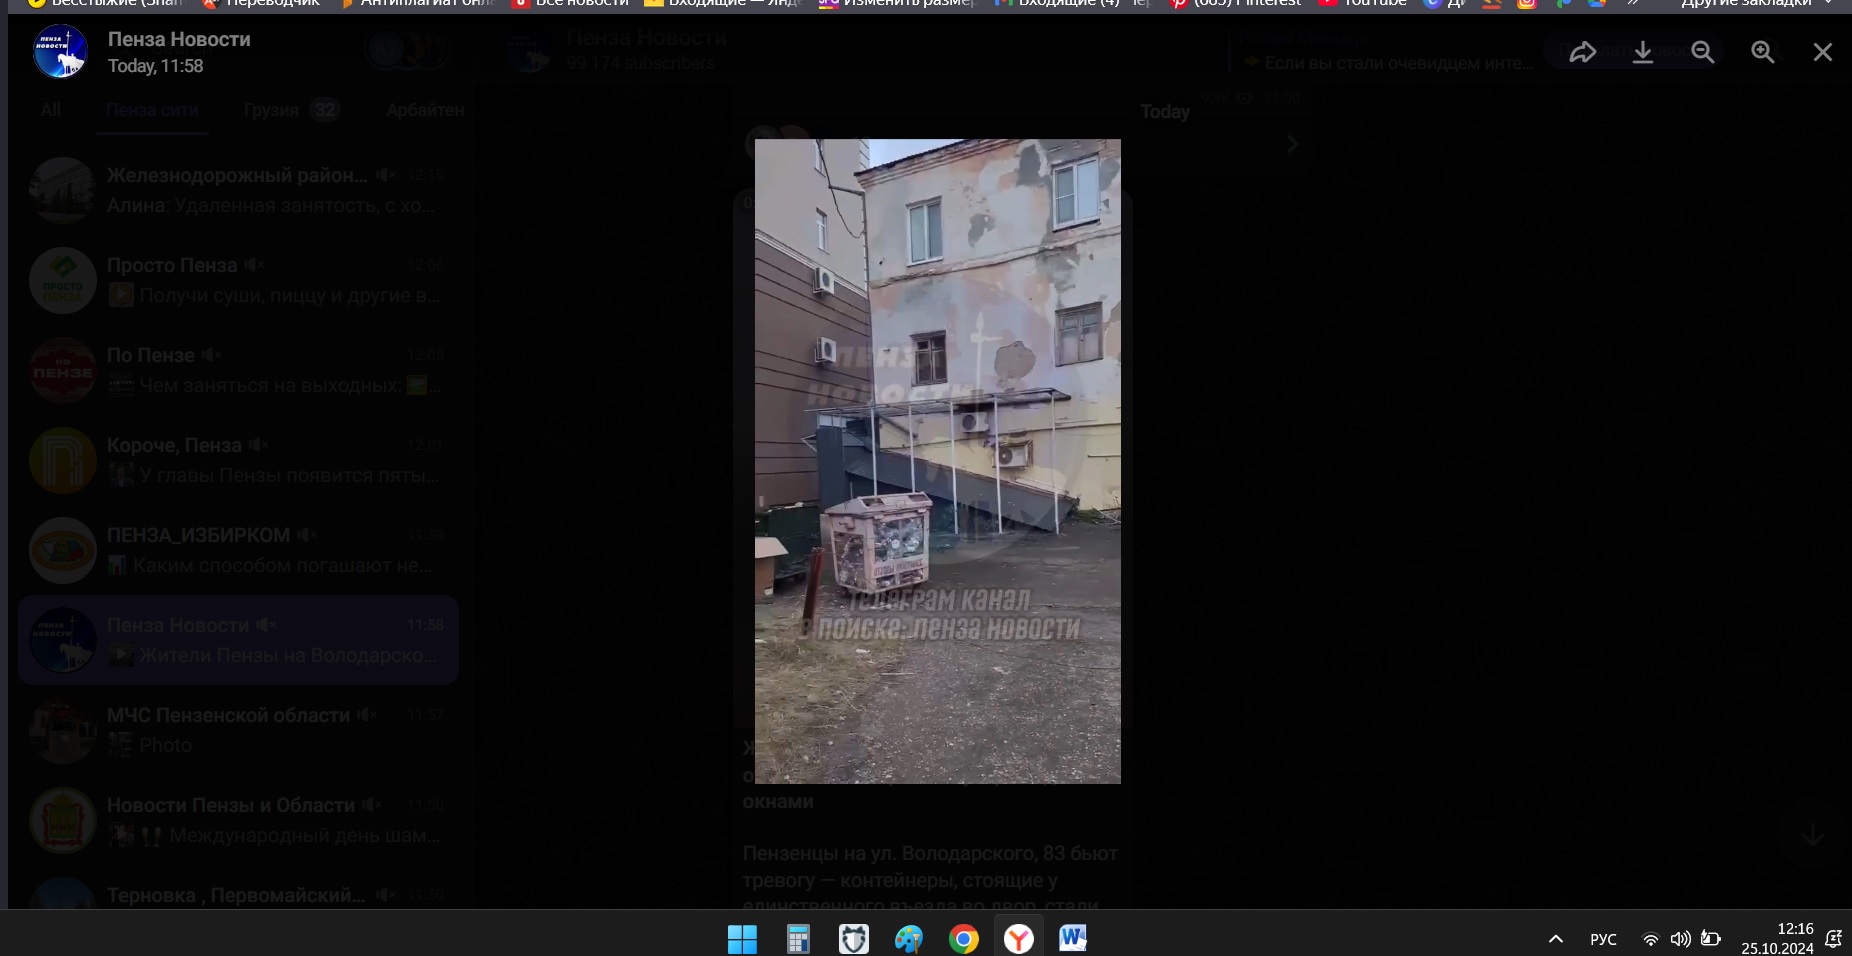This screenshot has height=956, width=1852.
Task: Zoom out using the magnifier minus icon
Action: [1702, 52]
